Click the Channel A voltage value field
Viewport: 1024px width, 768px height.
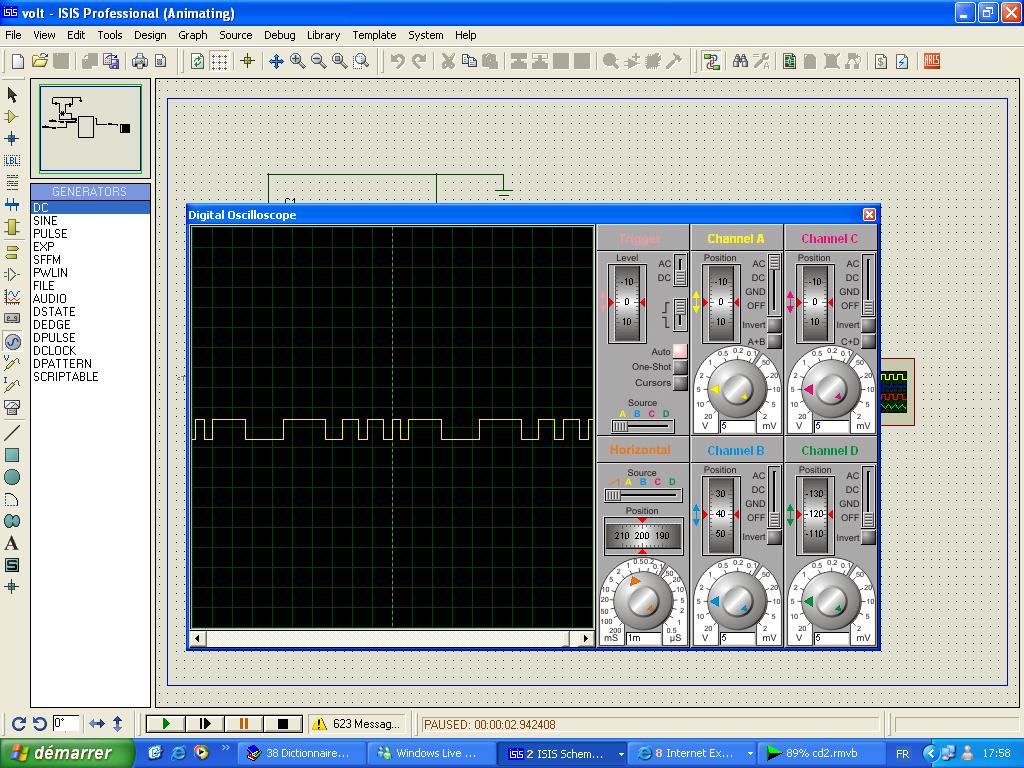(x=737, y=426)
